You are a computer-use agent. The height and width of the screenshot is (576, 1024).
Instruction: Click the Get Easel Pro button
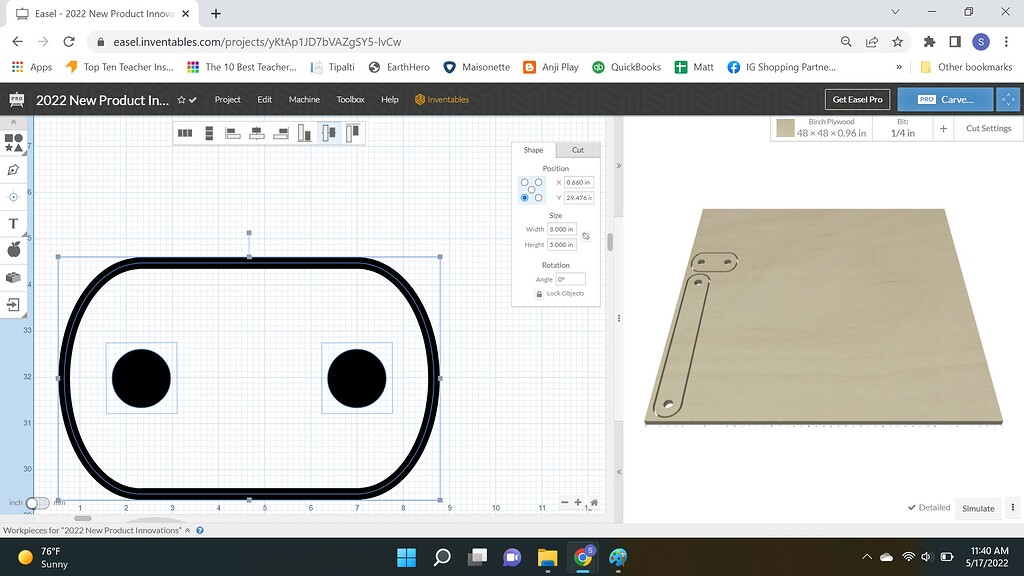(857, 99)
